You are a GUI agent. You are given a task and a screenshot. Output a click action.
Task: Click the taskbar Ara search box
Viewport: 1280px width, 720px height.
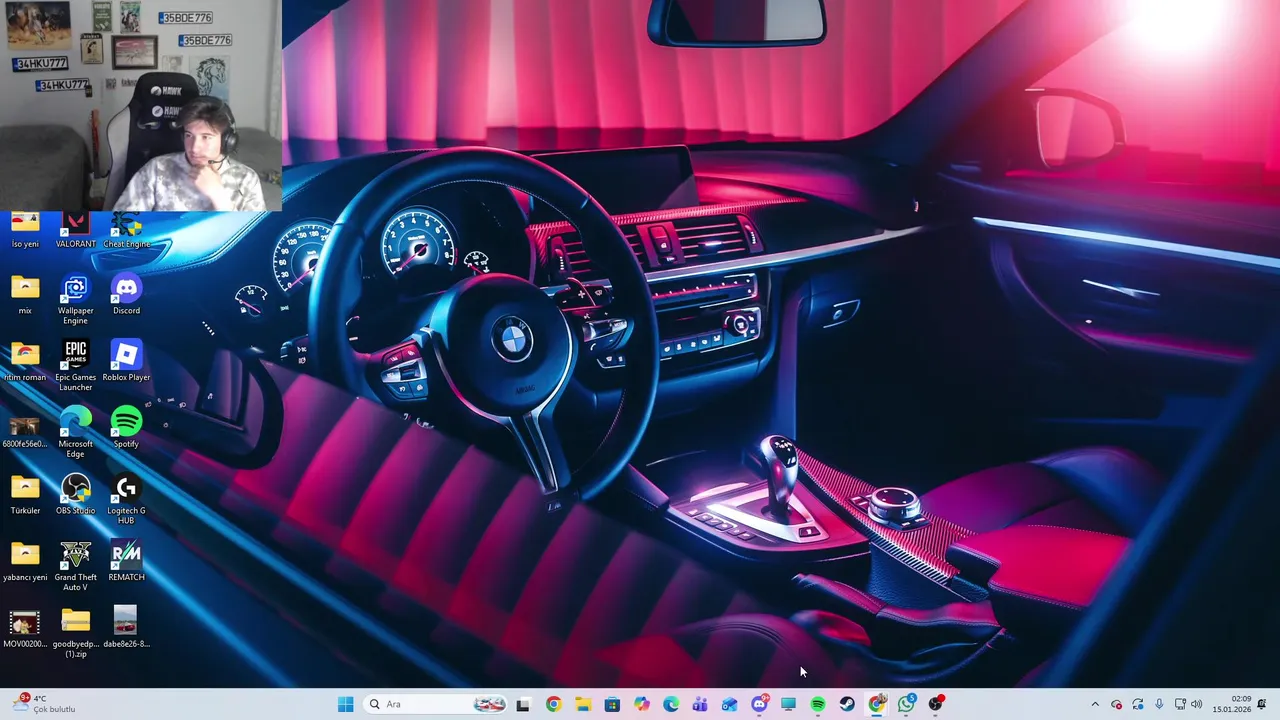[x=436, y=704]
